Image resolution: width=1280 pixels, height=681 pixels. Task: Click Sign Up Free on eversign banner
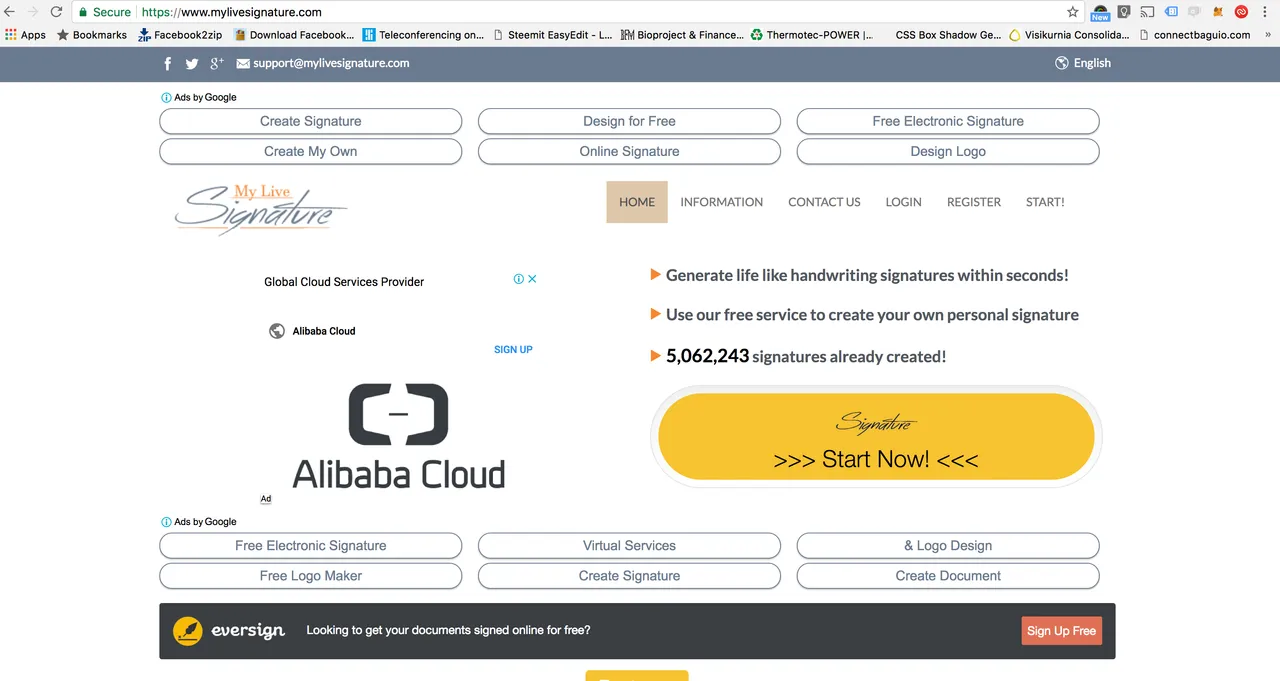pyautogui.click(x=1061, y=631)
